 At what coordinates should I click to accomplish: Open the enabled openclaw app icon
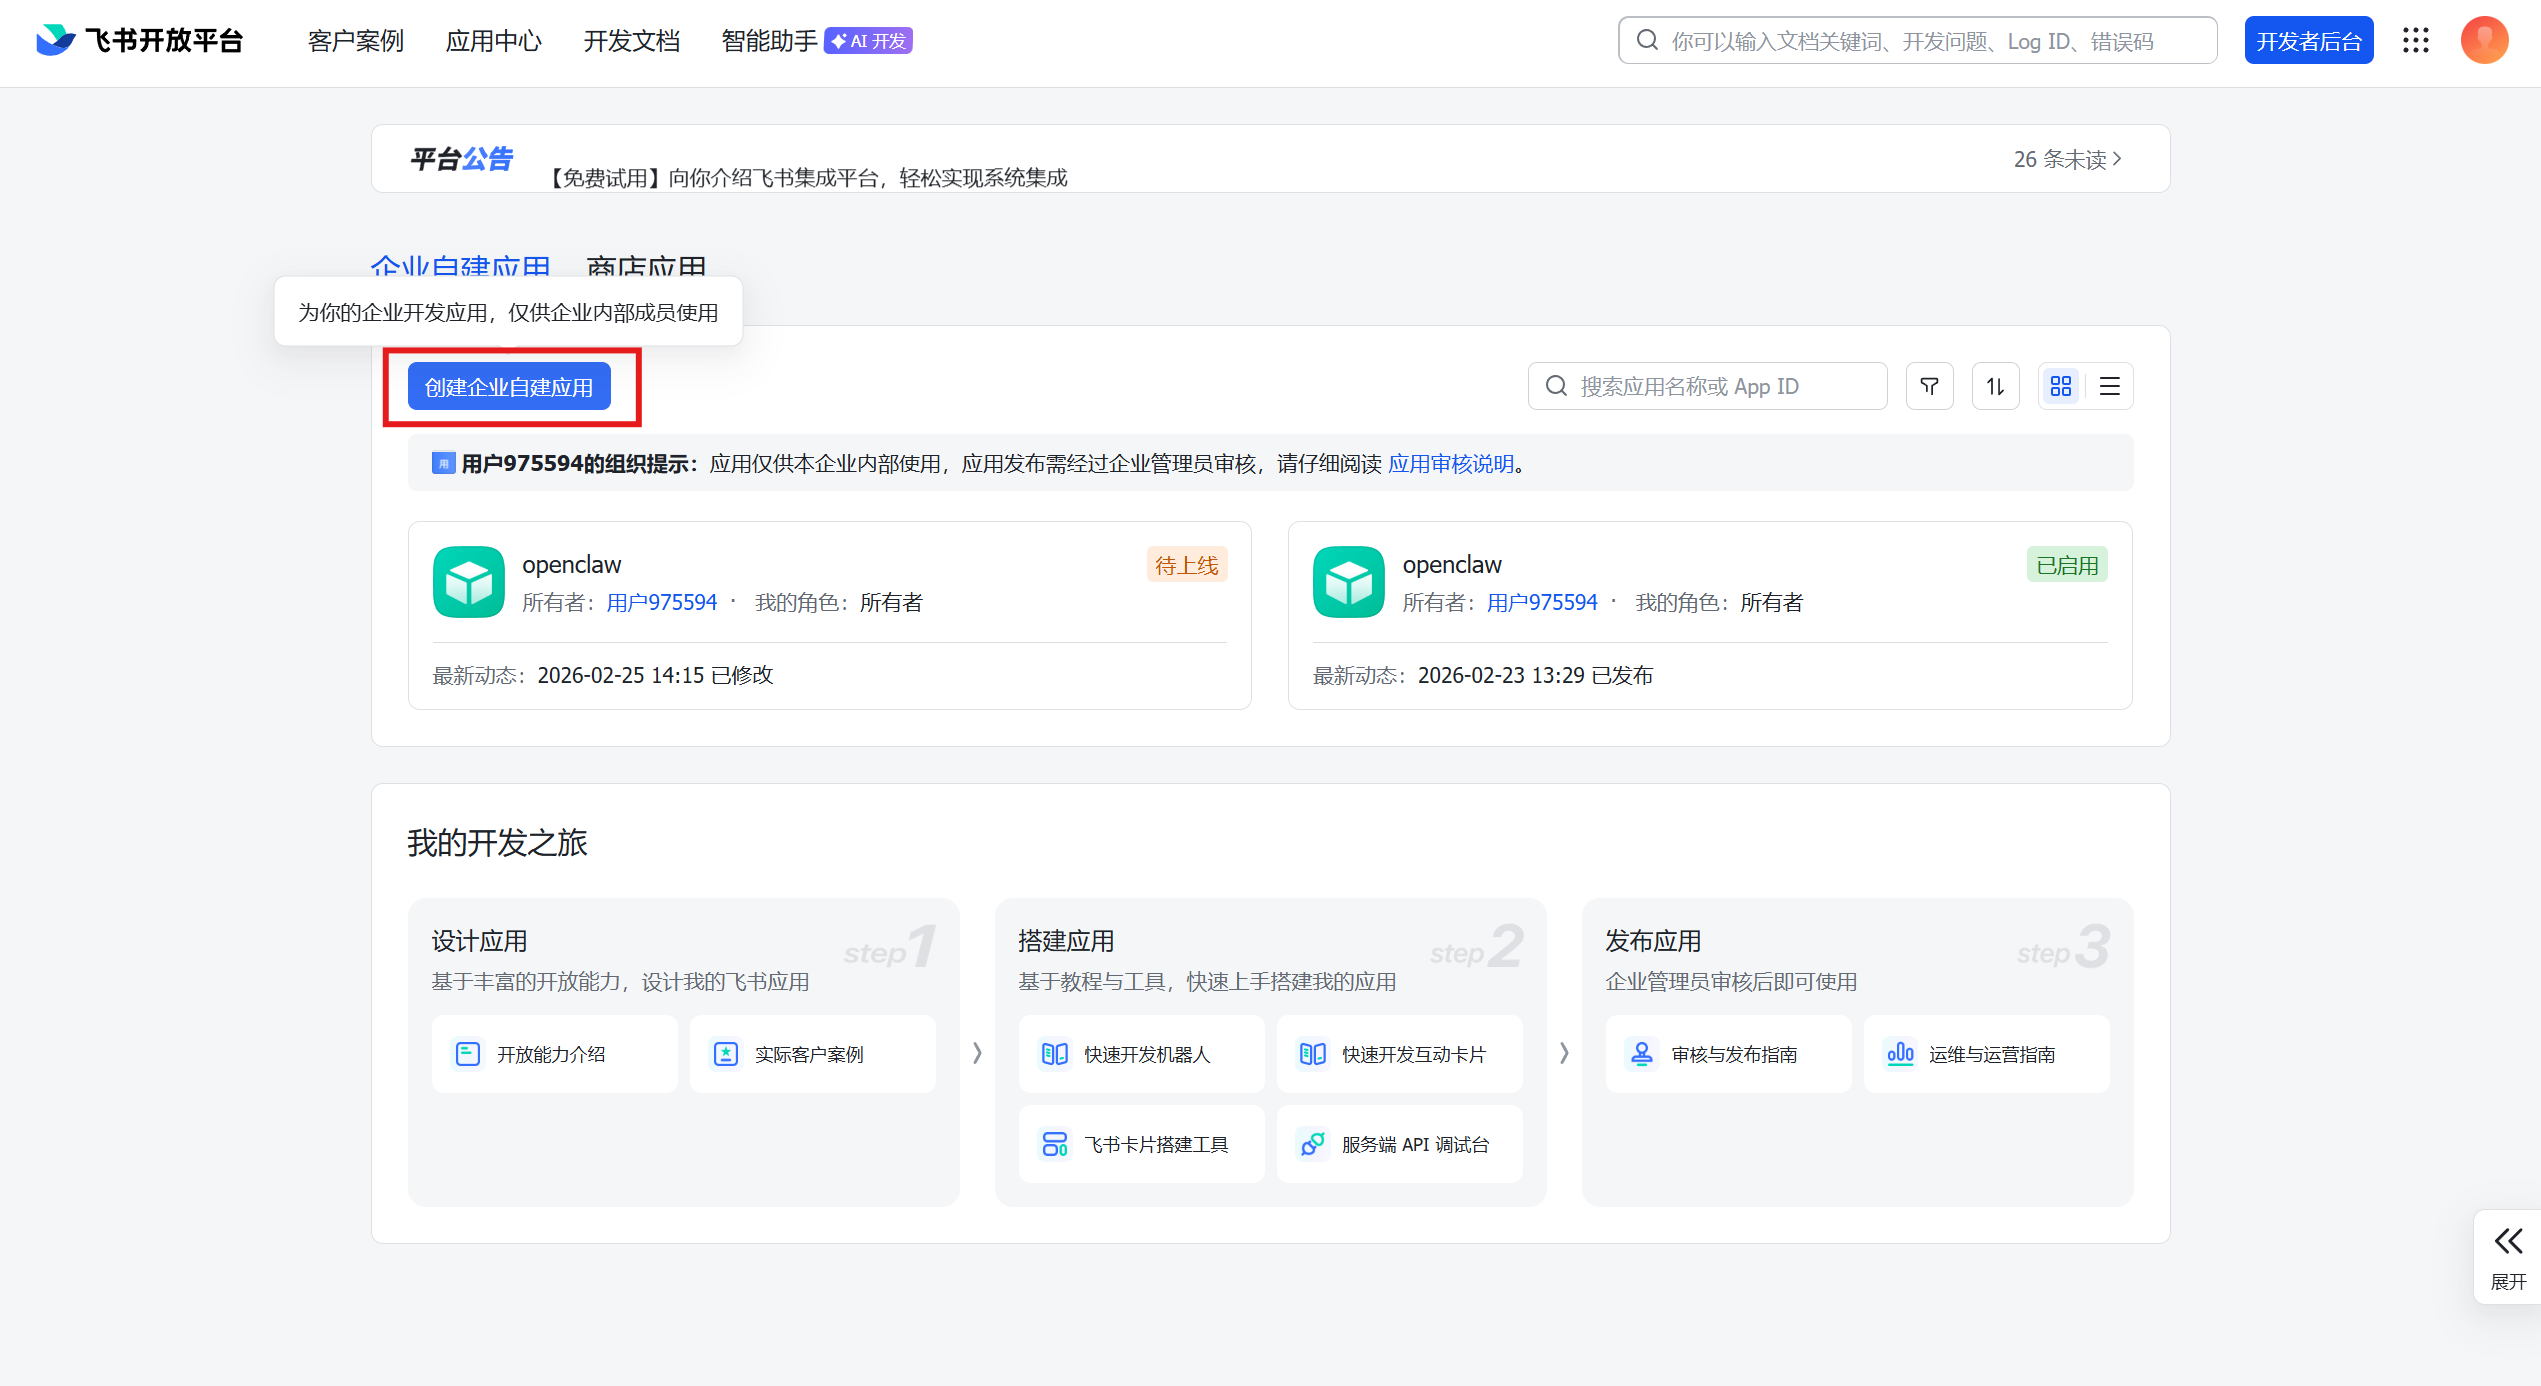(x=1348, y=582)
